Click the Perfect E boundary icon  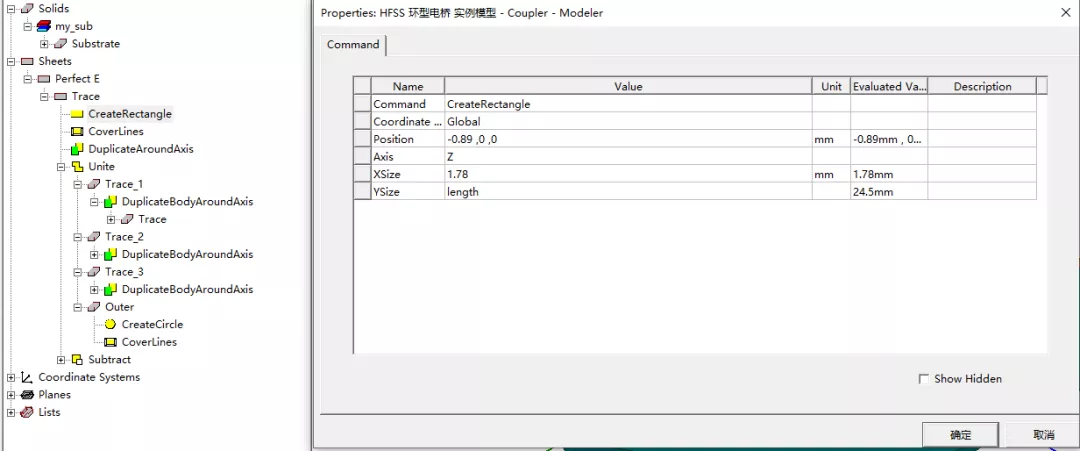click(44, 78)
